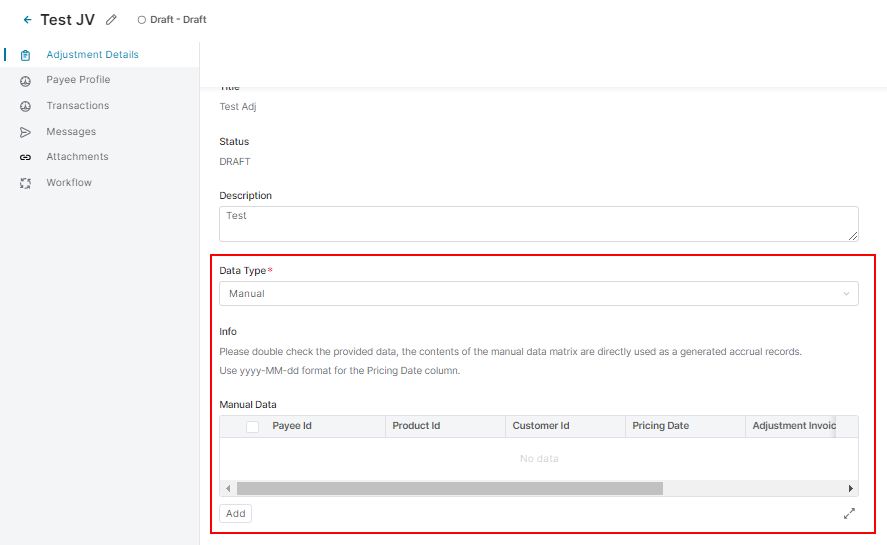The height and width of the screenshot is (545, 887).
Task: Click the horizontal scrollbar of Manual Data table
Action: point(450,488)
